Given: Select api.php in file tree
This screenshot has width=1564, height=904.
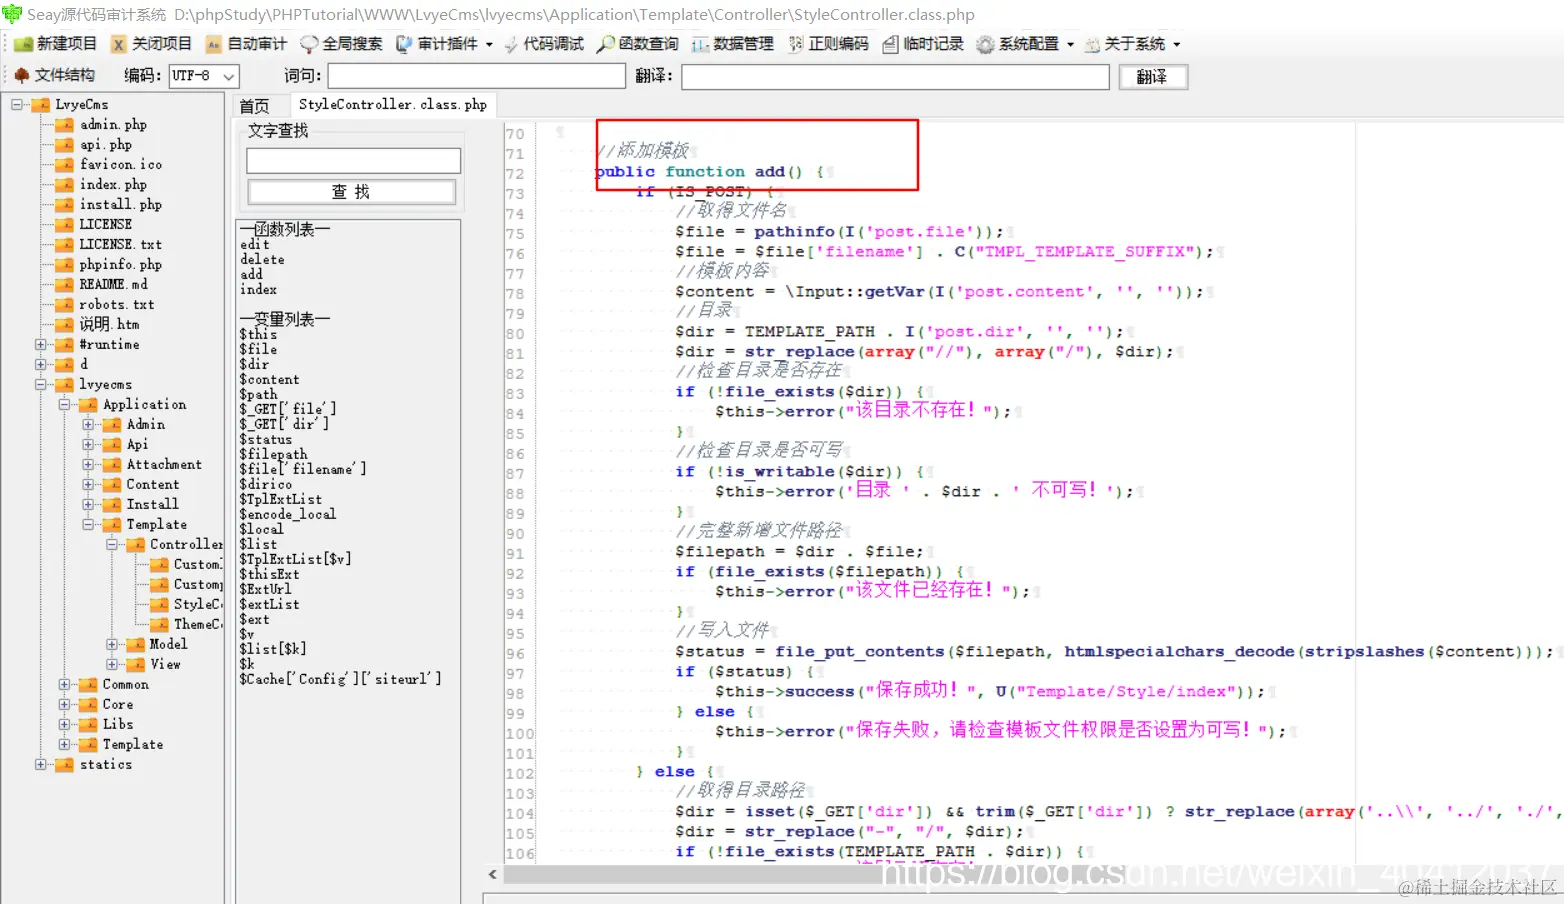Looking at the screenshot, I should tap(106, 145).
